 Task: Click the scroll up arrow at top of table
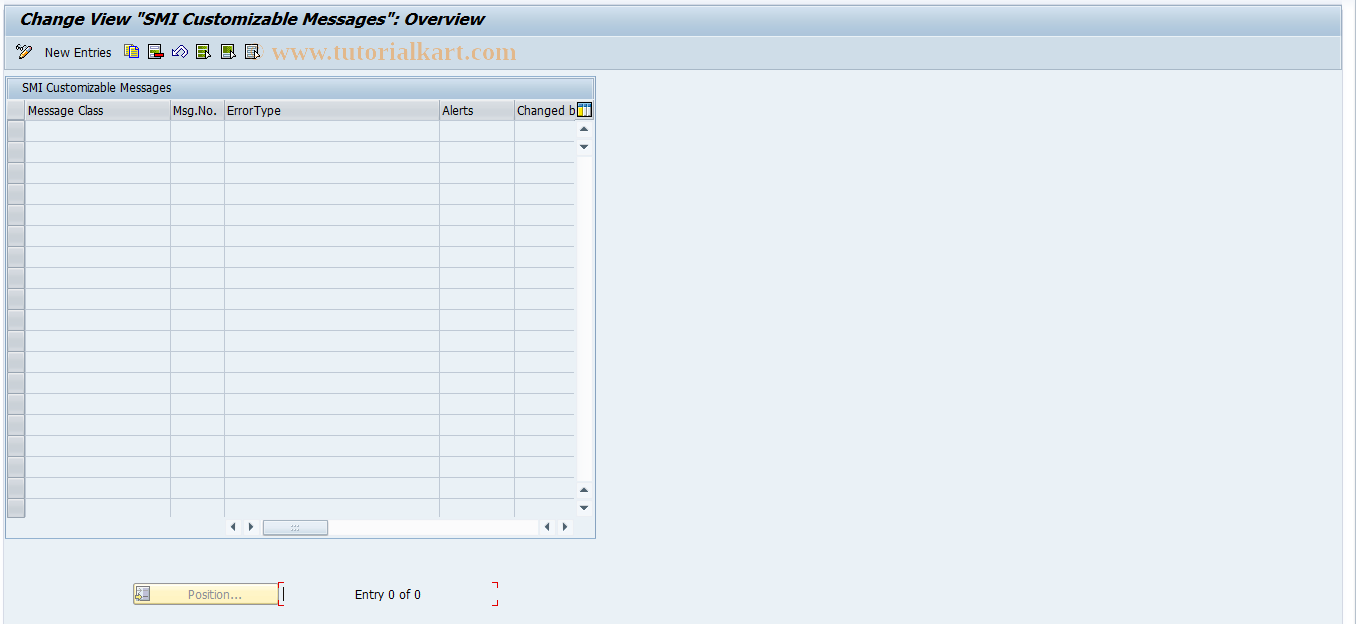click(x=585, y=129)
